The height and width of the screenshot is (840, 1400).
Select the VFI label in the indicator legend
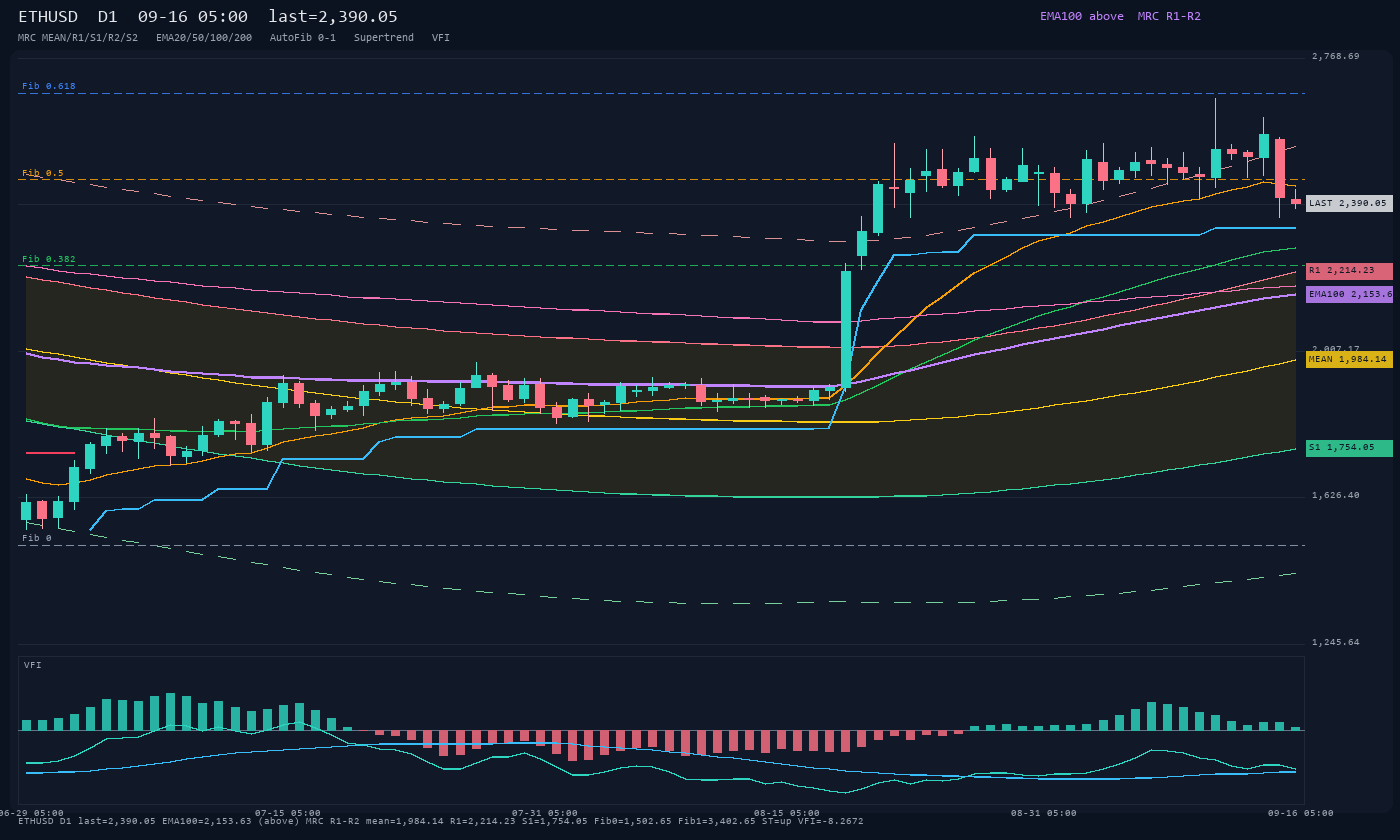click(x=441, y=37)
